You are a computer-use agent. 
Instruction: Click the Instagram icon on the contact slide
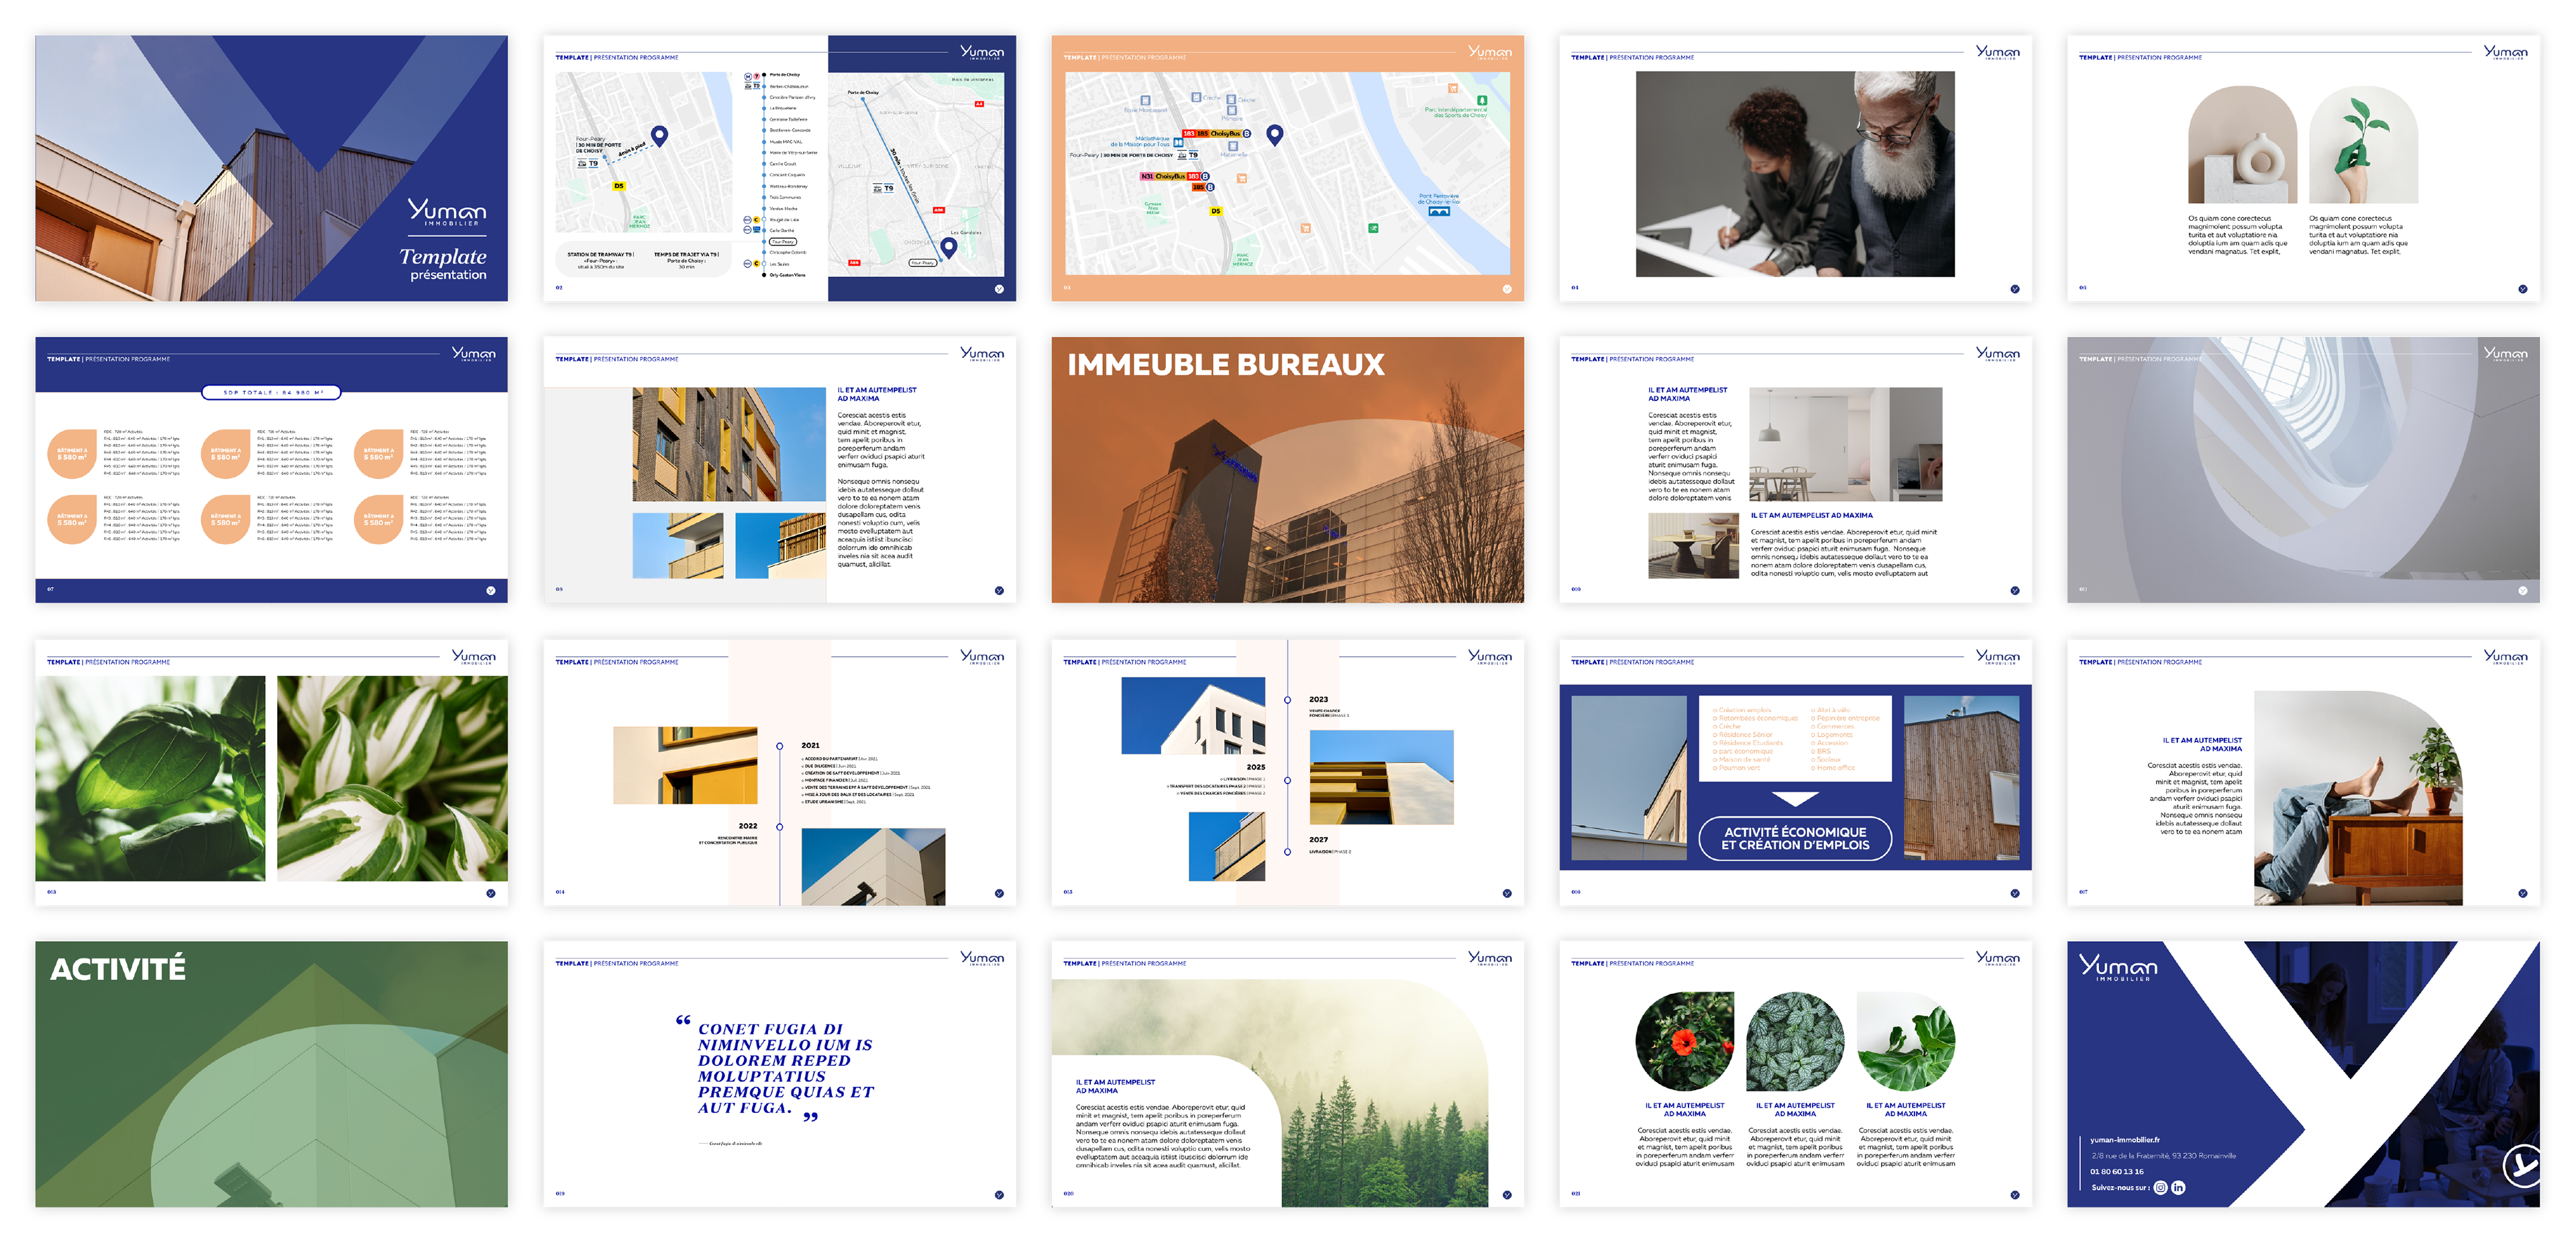click(x=2160, y=1188)
